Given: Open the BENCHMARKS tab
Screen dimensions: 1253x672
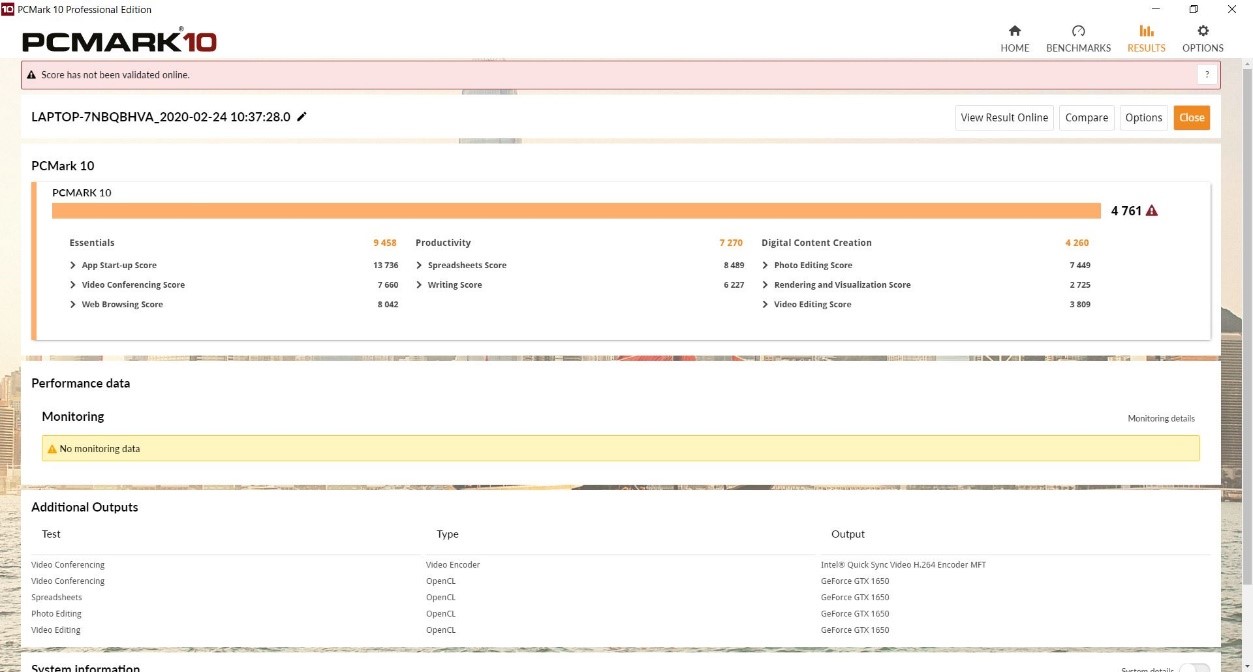Looking at the screenshot, I should (1078, 39).
